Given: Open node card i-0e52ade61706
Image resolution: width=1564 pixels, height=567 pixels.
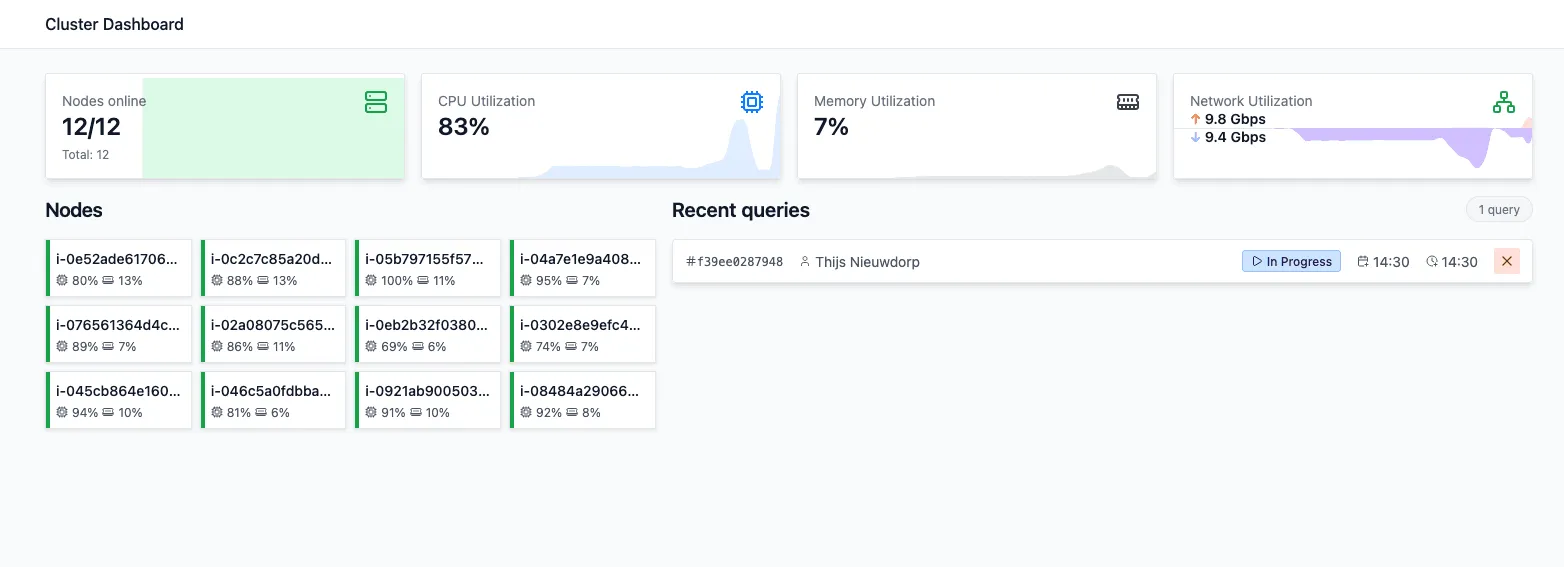Looking at the screenshot, I should [x=119, y=268].
